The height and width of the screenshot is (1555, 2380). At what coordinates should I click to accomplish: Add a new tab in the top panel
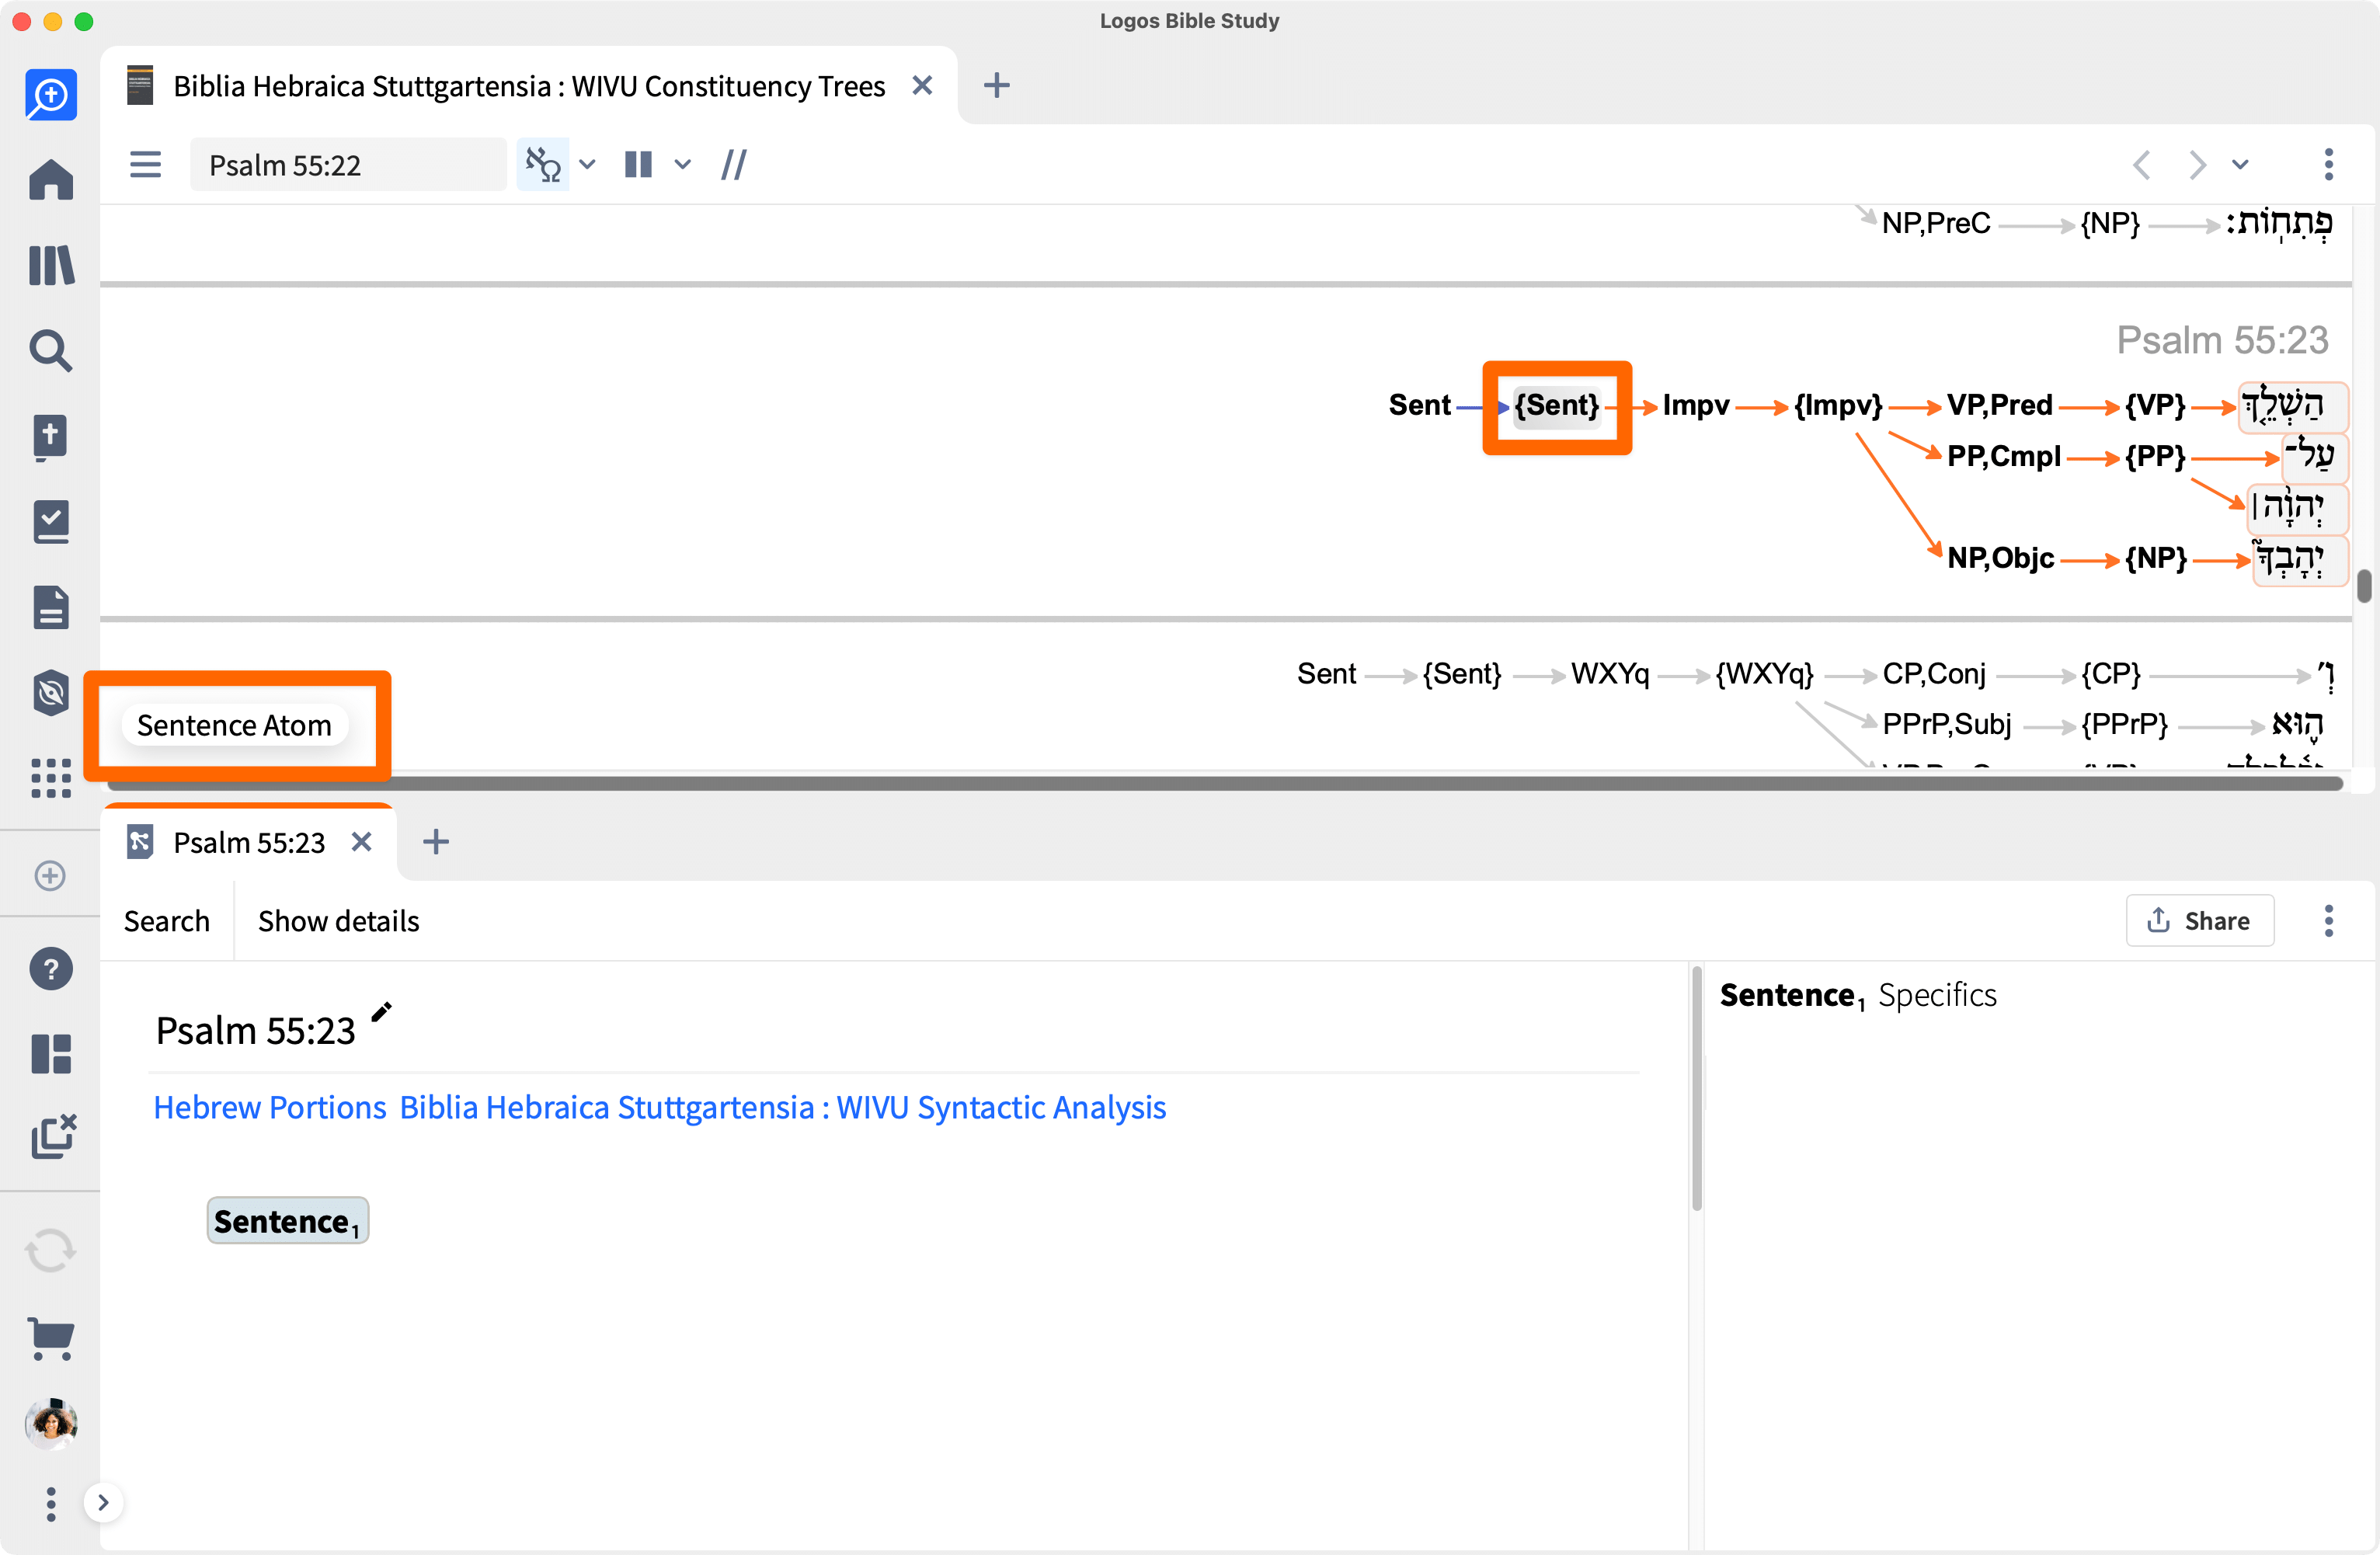[x=997, y=86]
